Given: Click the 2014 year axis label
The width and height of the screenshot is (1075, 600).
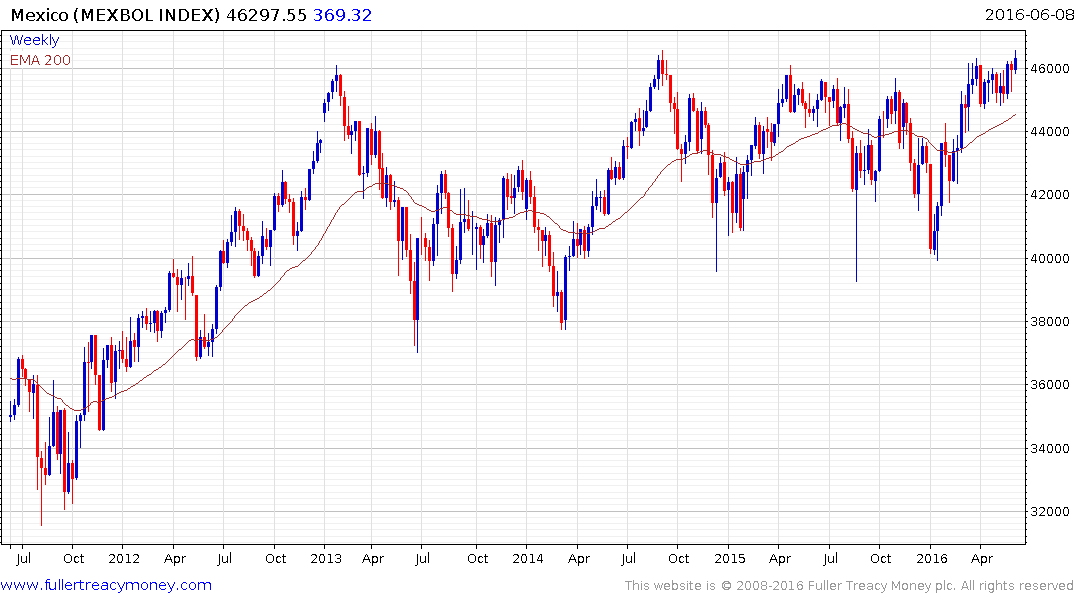Looking at the screenshot, I should tap(528, 558).
